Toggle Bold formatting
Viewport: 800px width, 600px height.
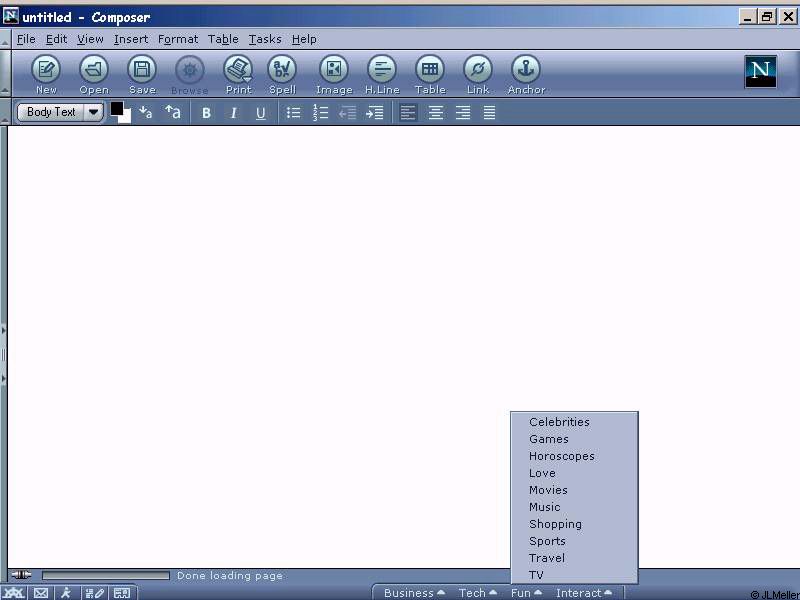(206, 113)
